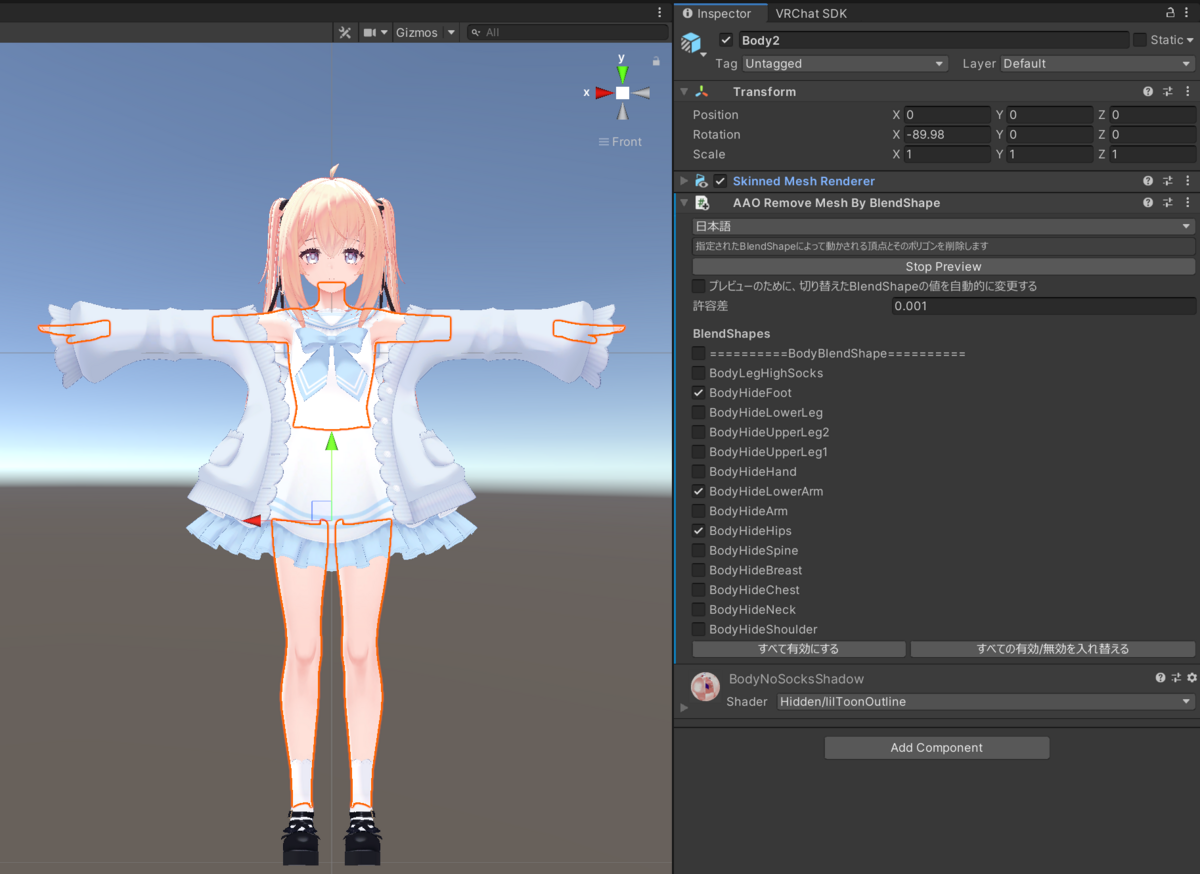
Task: Click the Stop Preview button
Action: click(944, 267)
